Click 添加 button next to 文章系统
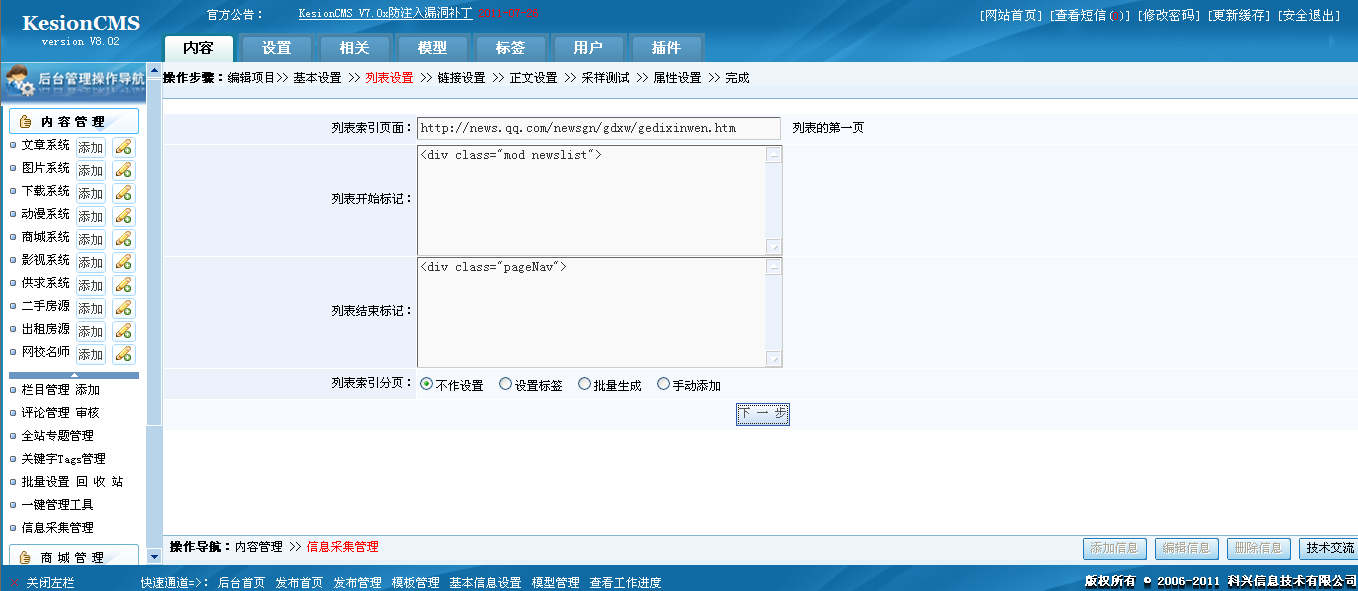 [91, 147]
